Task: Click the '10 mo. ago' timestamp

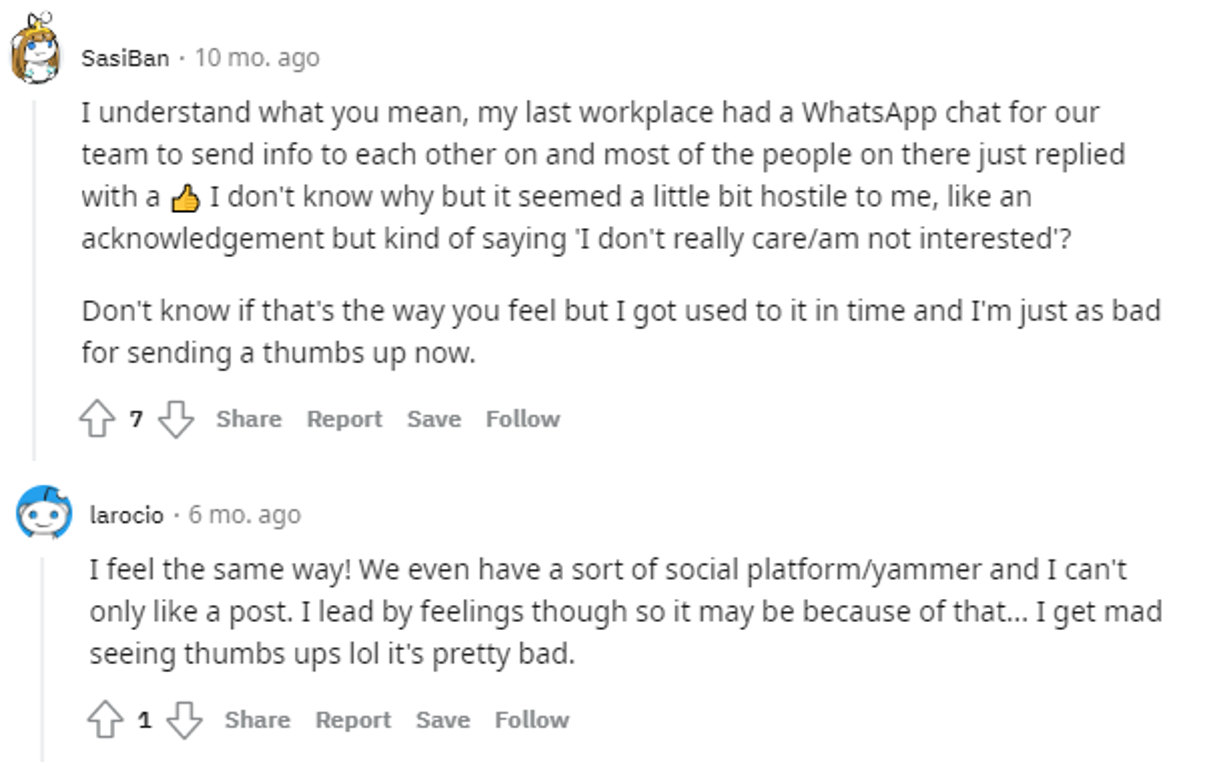Action: click(257, 58)
